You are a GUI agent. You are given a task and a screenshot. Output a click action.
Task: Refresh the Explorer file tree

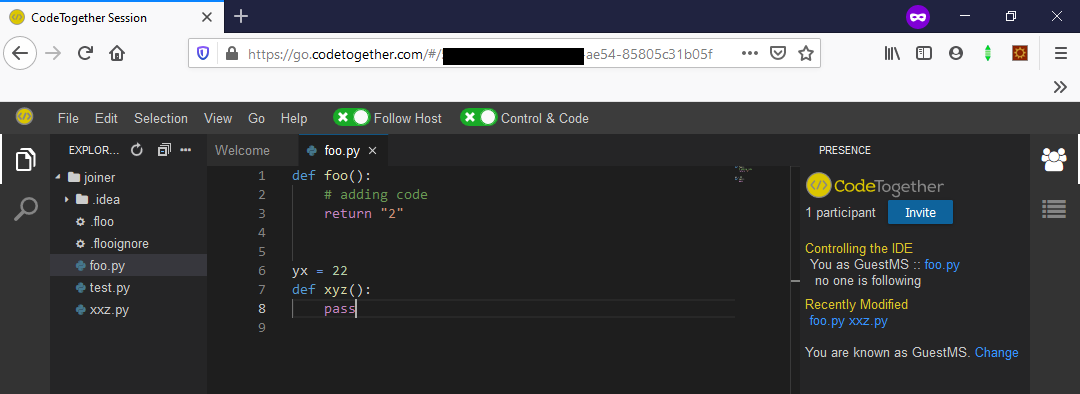(136, 149)
